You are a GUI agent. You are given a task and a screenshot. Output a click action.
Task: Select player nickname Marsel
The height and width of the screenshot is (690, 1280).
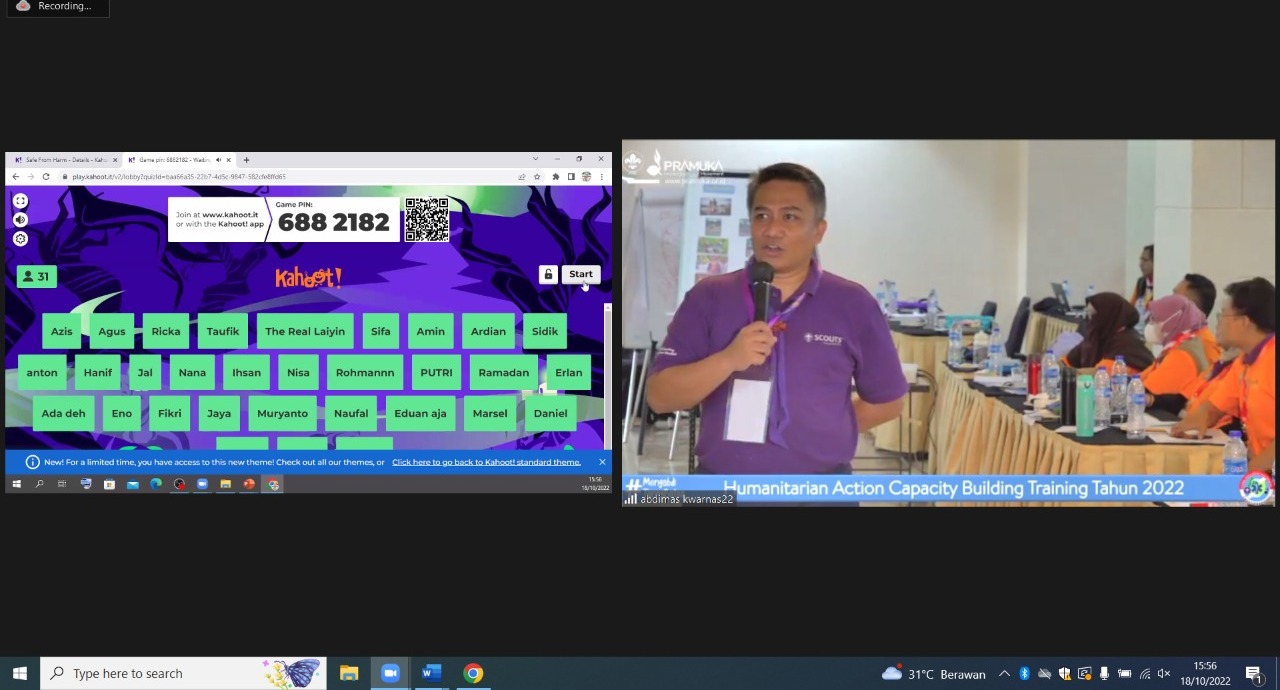point(490,413)
